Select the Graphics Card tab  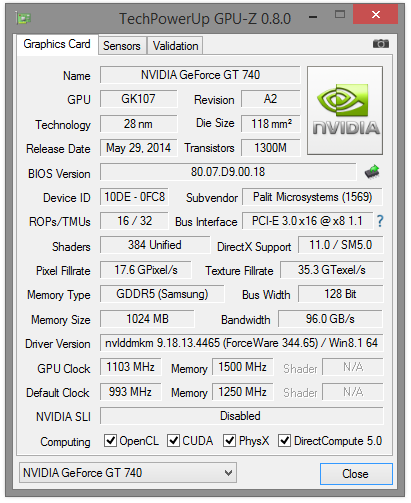pyautogui.click(x=57, y=44)
